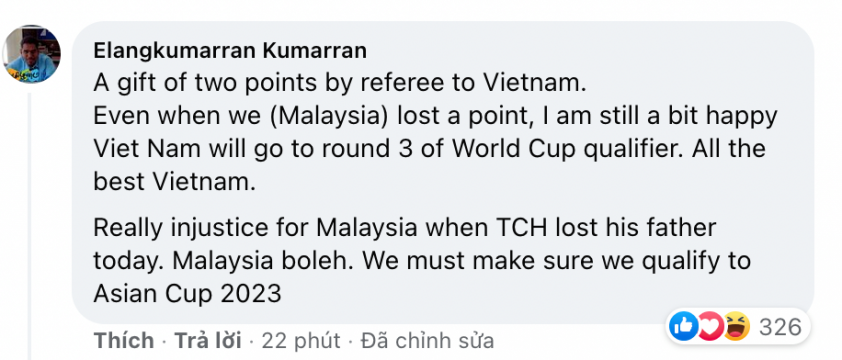Visit Elangkumarran Kumarran's profile name link
Screen dimensions: 842x360
230,51
